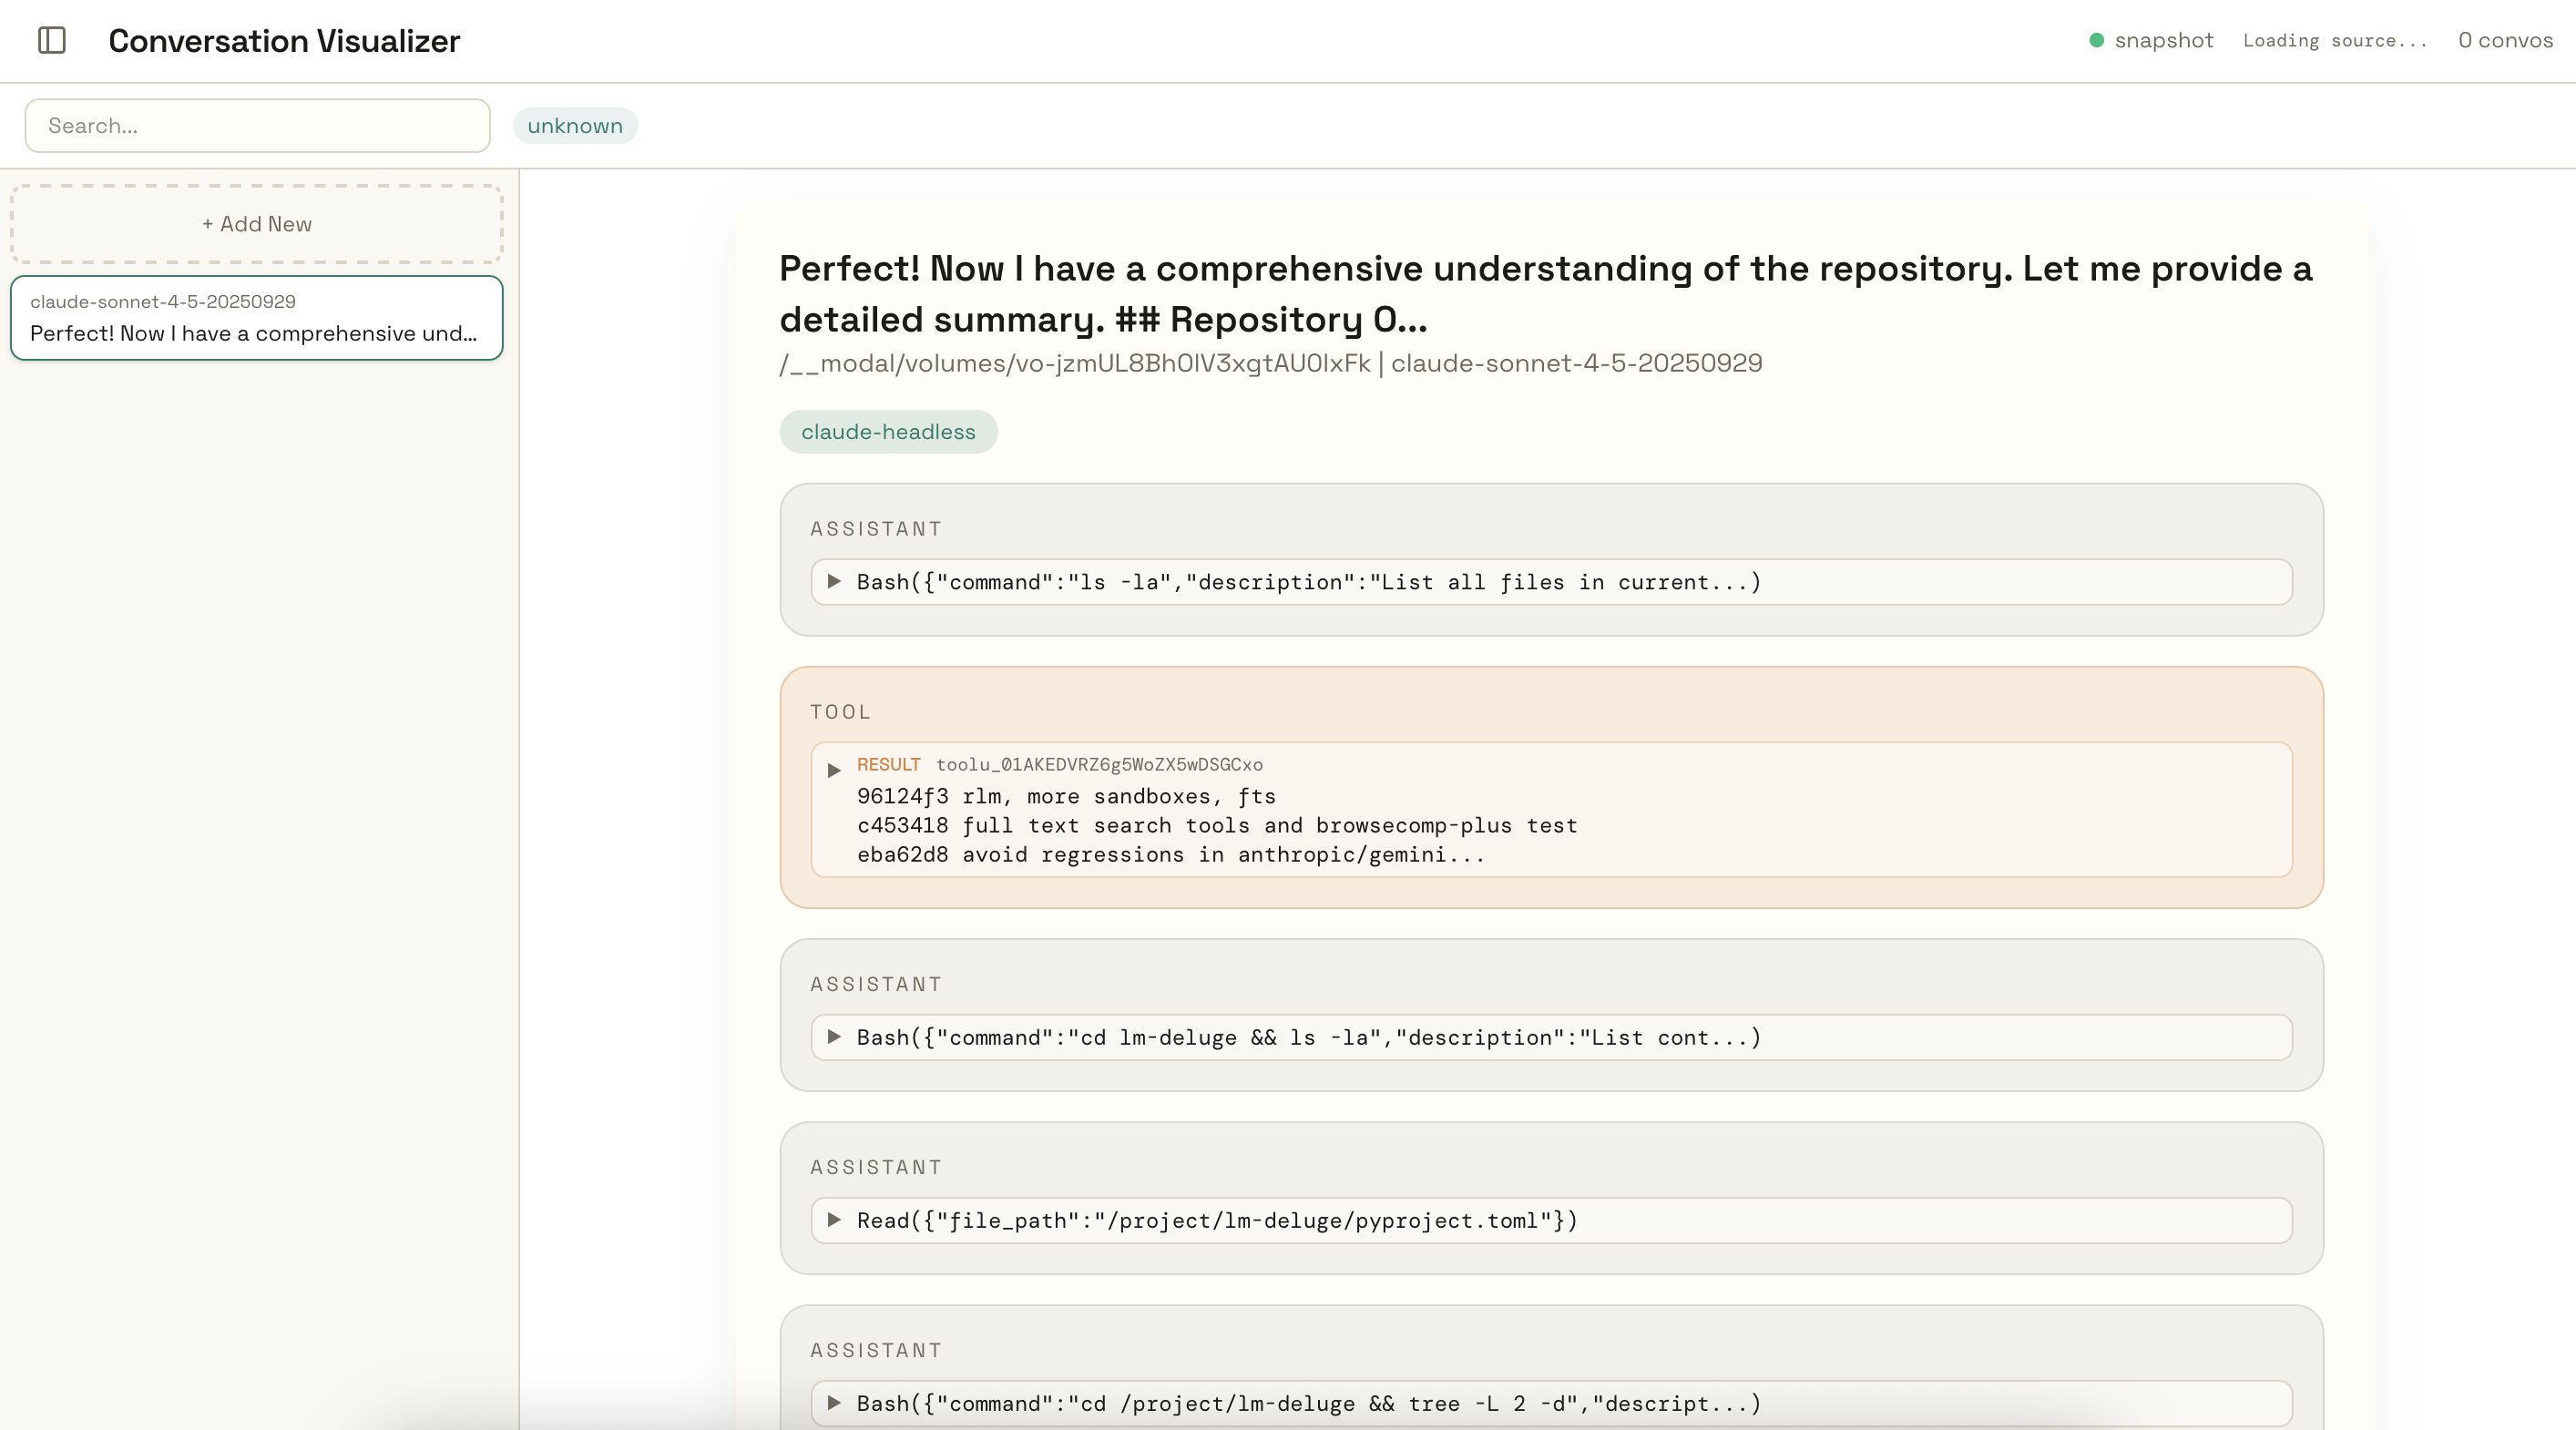Expand the 'tree -L 2 -d' Bash call
The height and width of the screenshot is (1430, 2576).
[x=834, y=1403]
